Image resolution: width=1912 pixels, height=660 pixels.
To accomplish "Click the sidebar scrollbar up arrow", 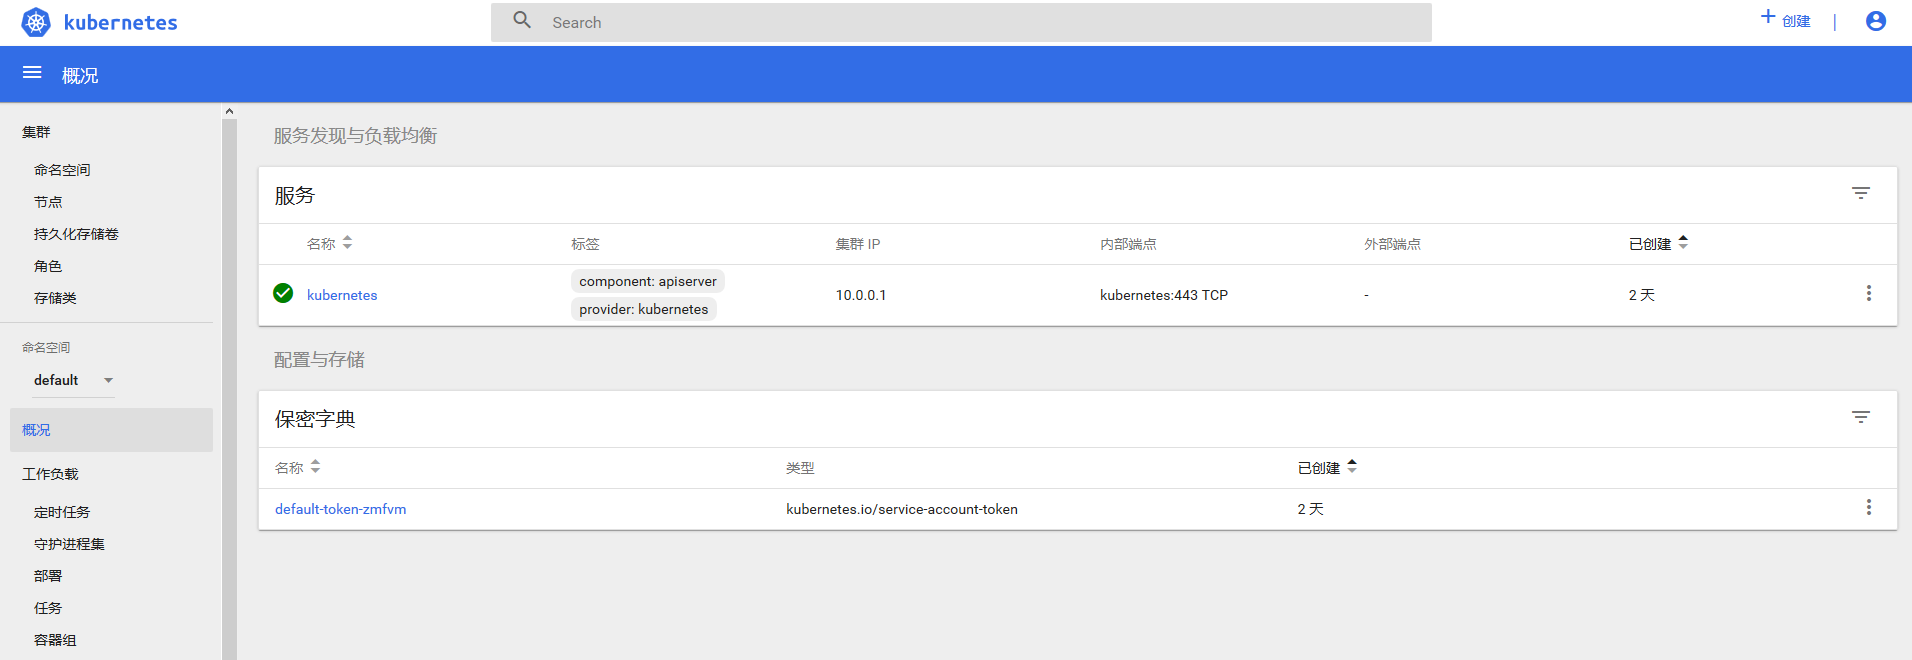I will 229,111.
